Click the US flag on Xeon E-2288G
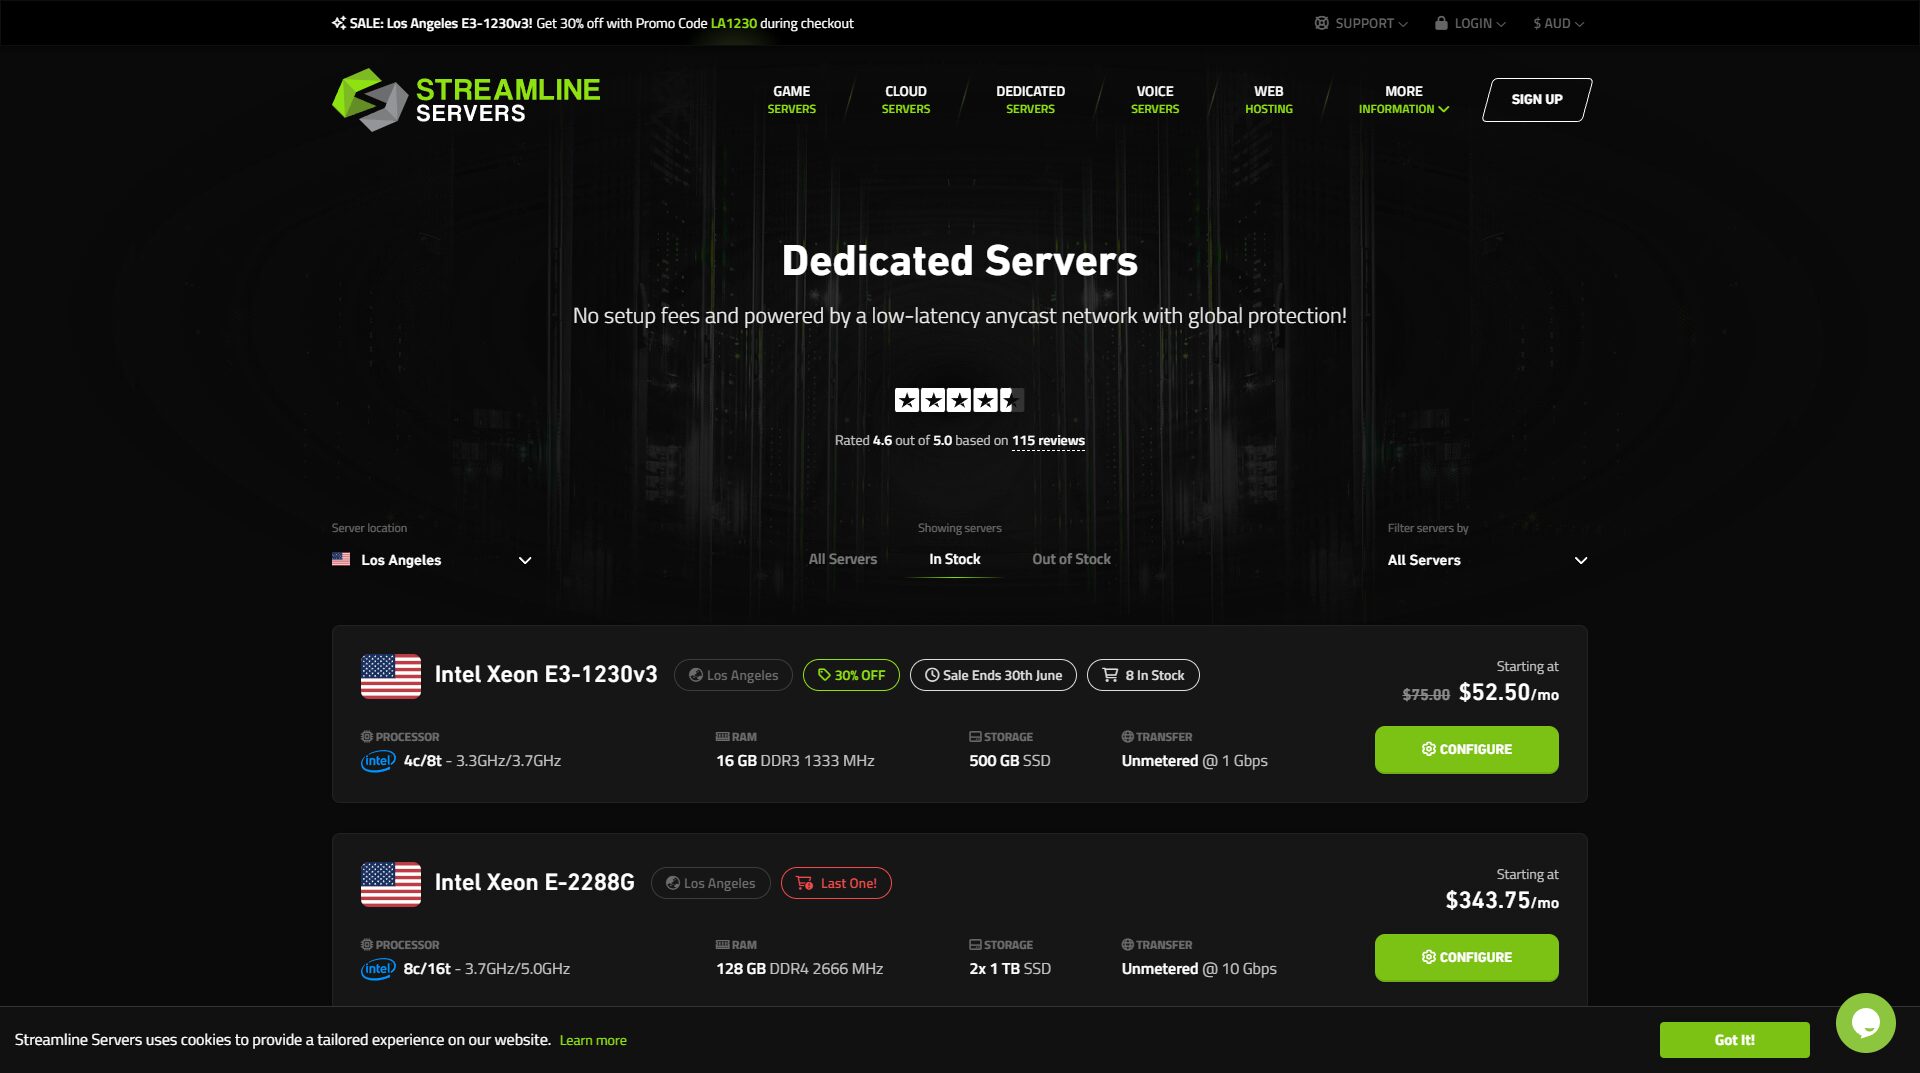Viewport: 1920px width, 1073px height. pyautogui.click(x=390, y=884)
